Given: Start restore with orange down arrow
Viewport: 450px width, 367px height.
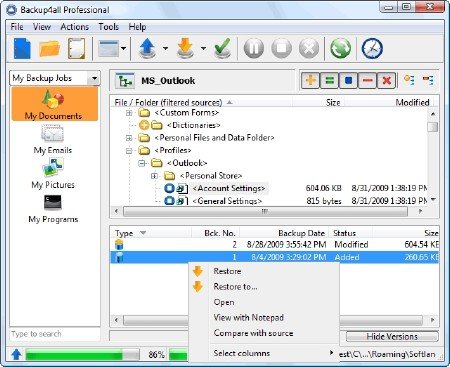Looking at the screenshot, I should 185,49.
